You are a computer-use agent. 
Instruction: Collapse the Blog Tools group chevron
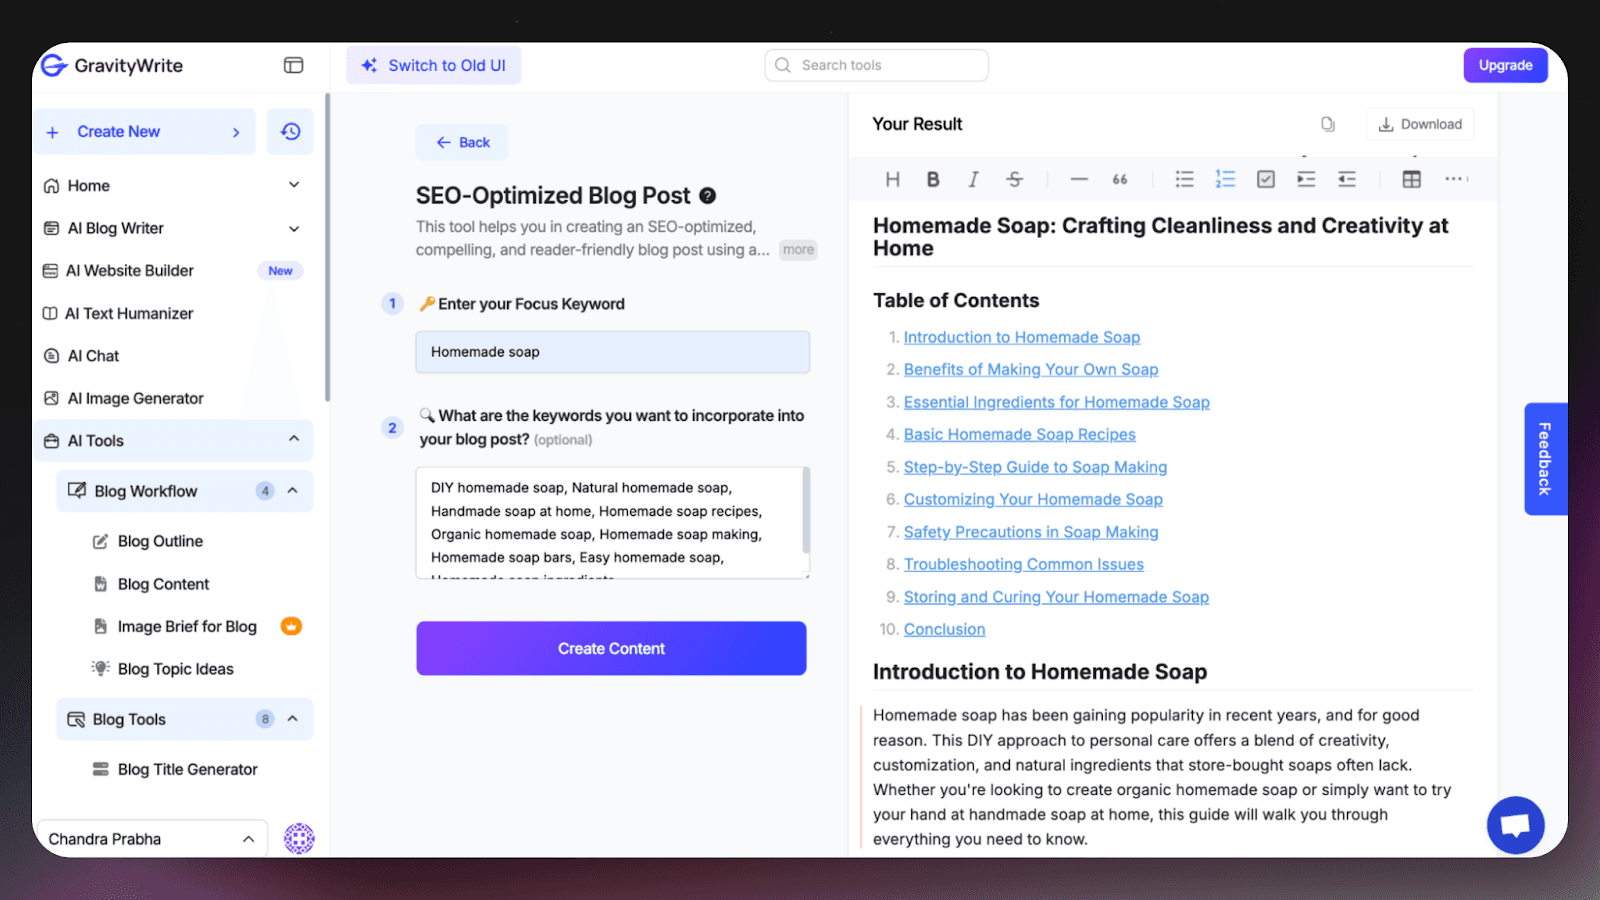coord(293,719)
